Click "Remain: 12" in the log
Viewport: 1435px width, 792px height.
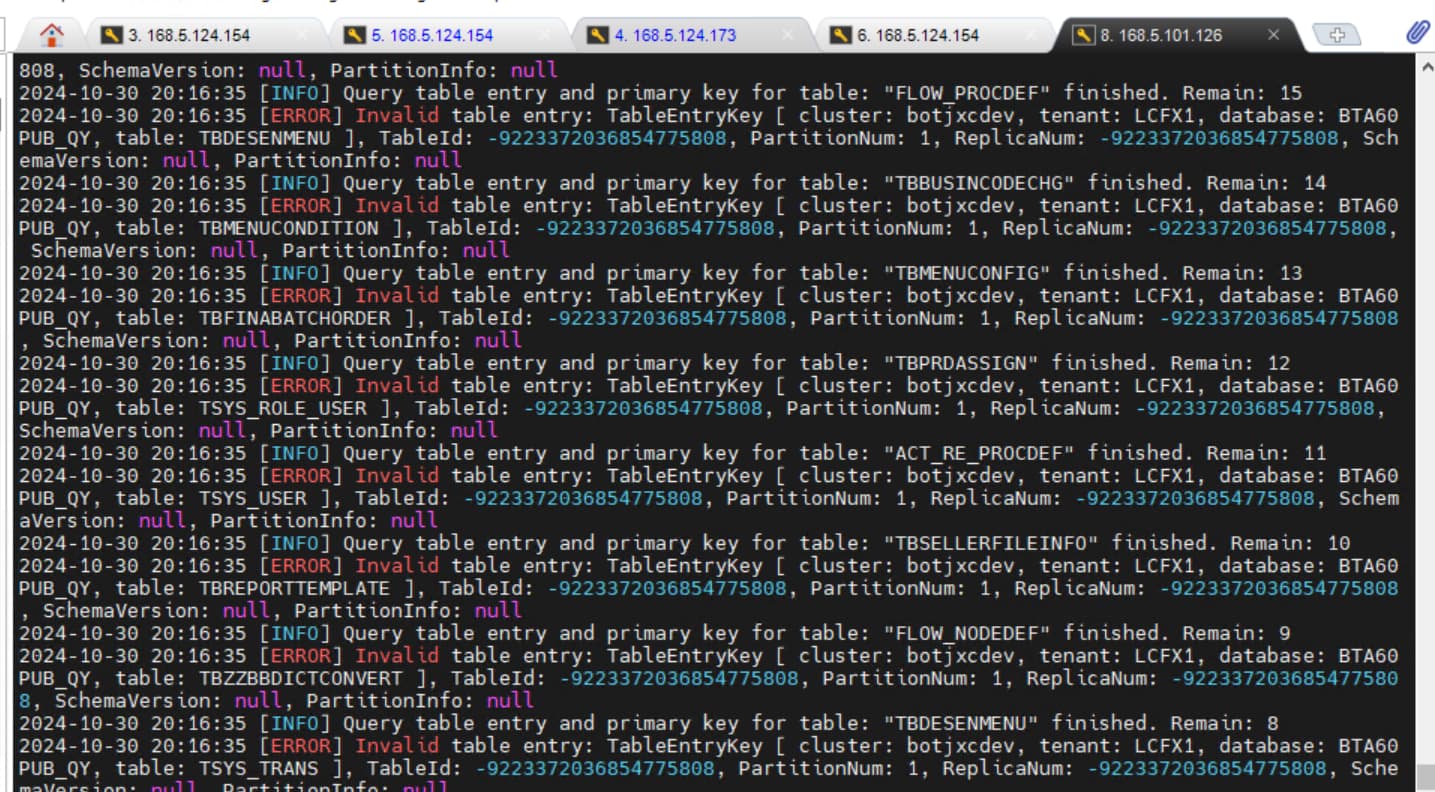point(1230,363)
